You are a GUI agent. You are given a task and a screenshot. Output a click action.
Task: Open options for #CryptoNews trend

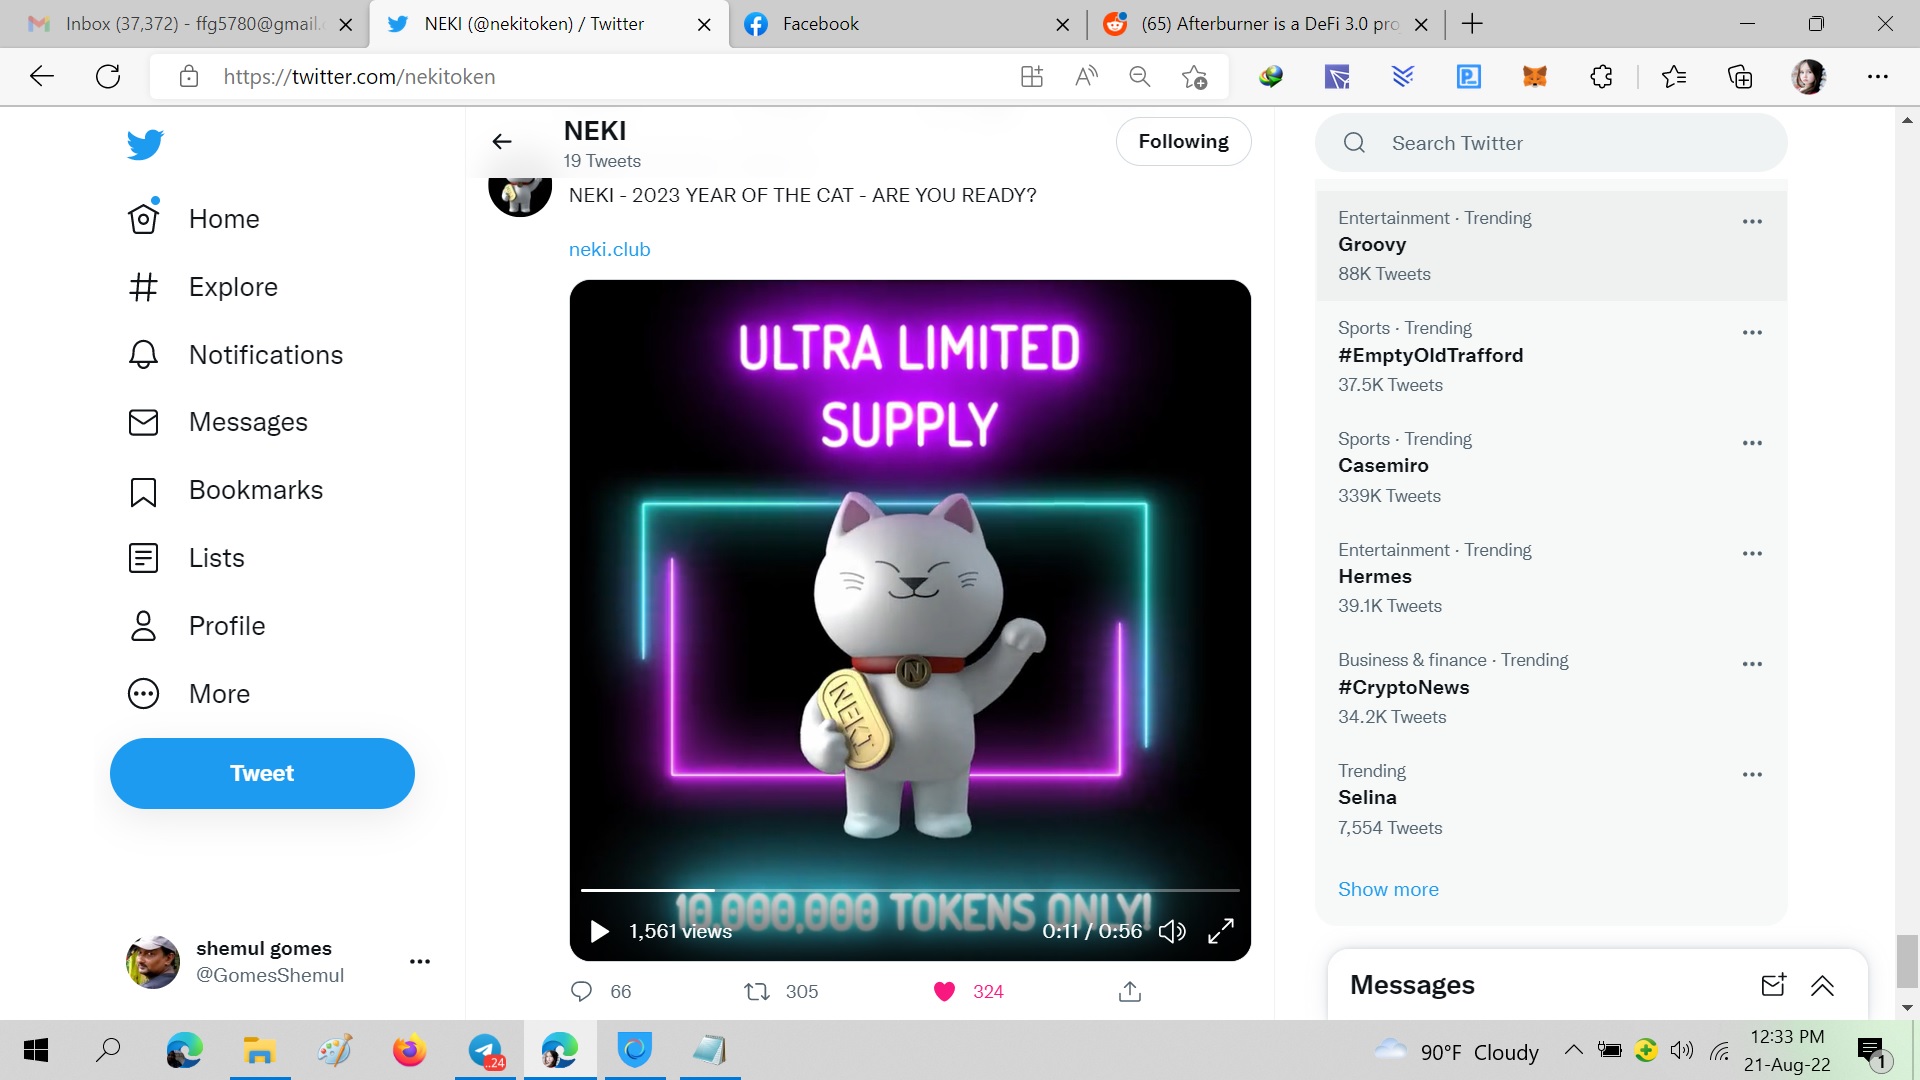1752,664
